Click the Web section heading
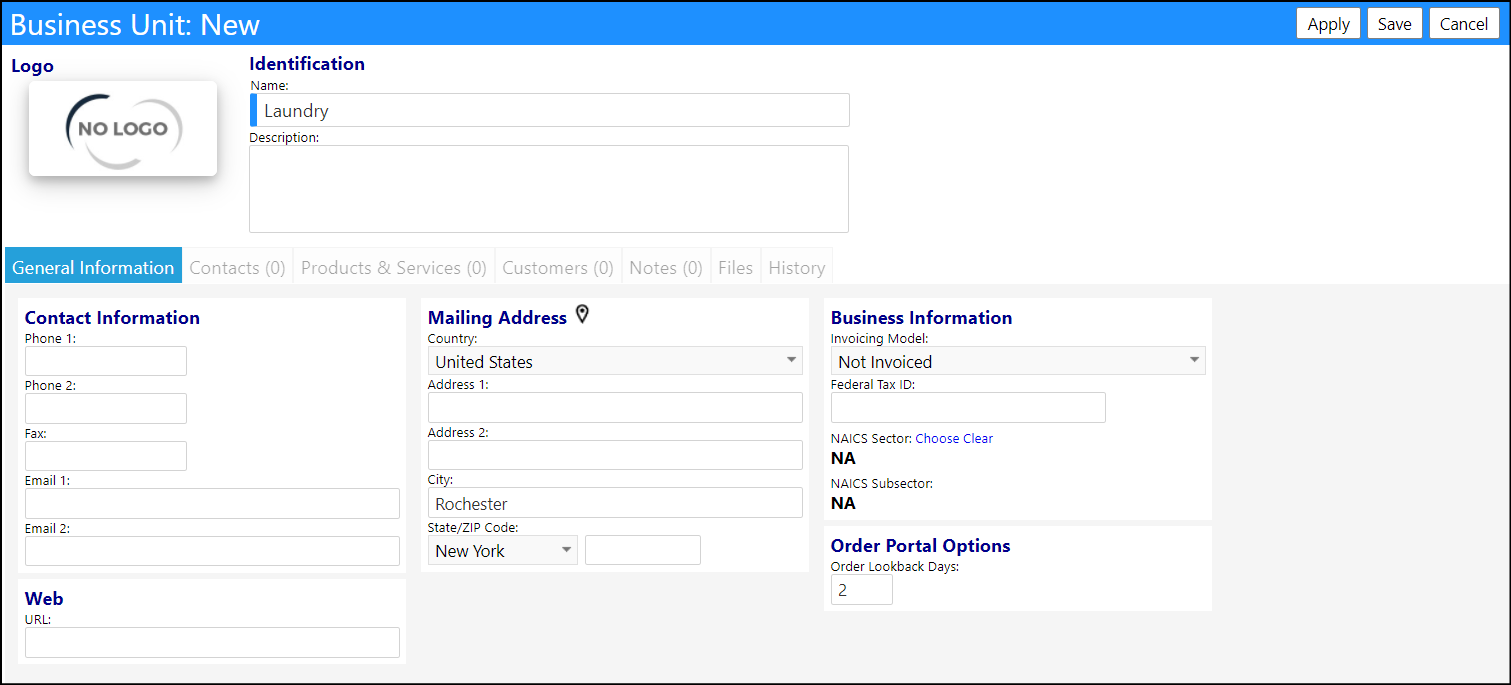Image resolution: width=1511 pixels, height=685 pixels. coord(44,598)
